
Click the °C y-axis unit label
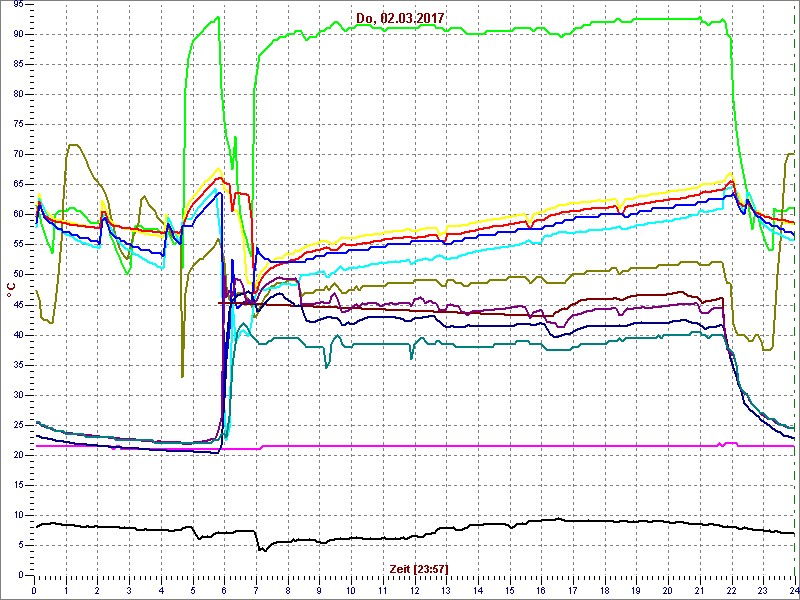pyautogui.click(x=10, y=290)
